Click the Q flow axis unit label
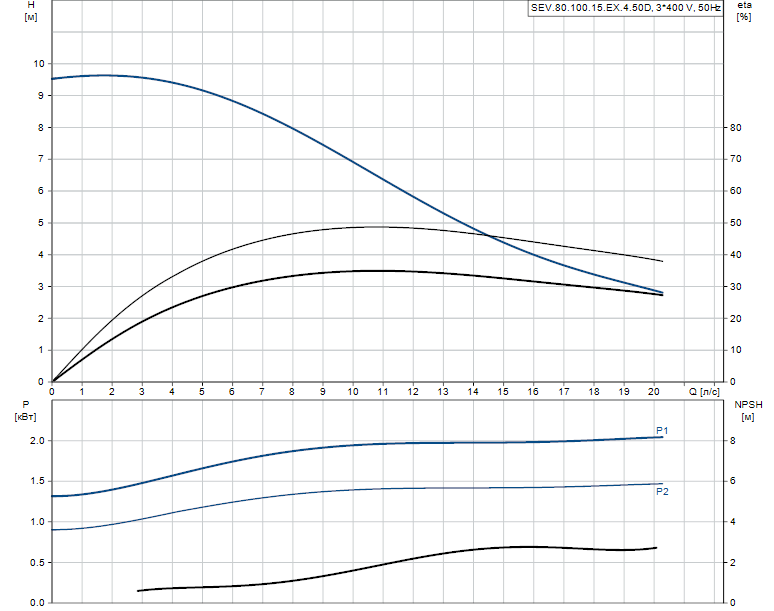The image size is (774, 611). [704, 392]
